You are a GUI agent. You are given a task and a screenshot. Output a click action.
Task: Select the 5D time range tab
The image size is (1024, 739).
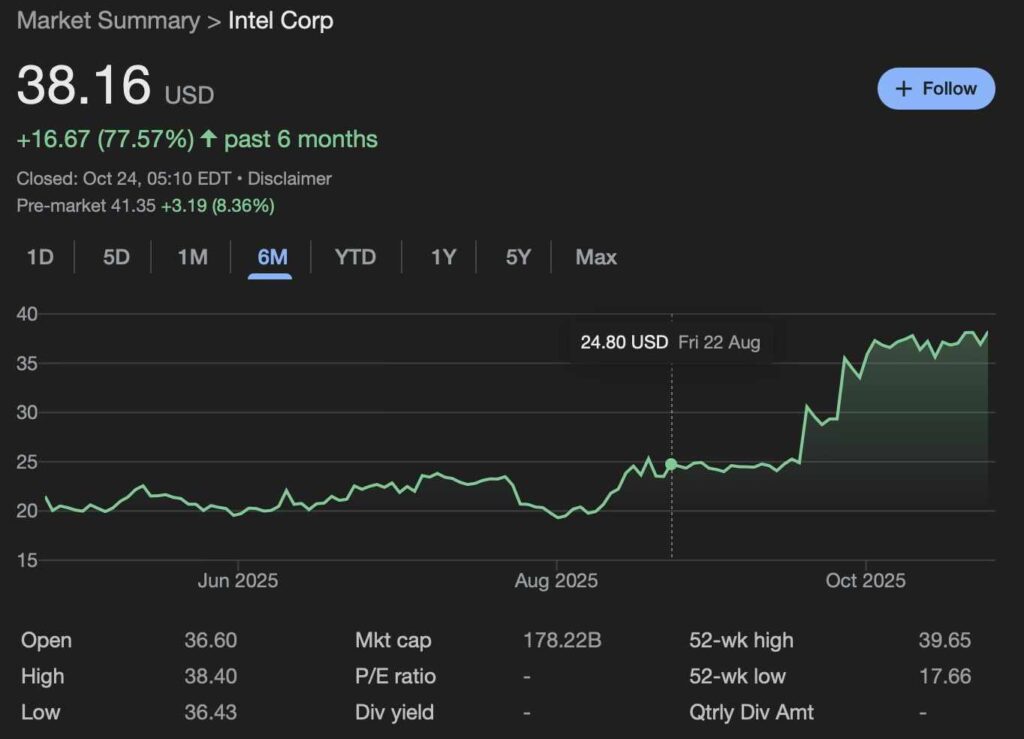point(116,257)
